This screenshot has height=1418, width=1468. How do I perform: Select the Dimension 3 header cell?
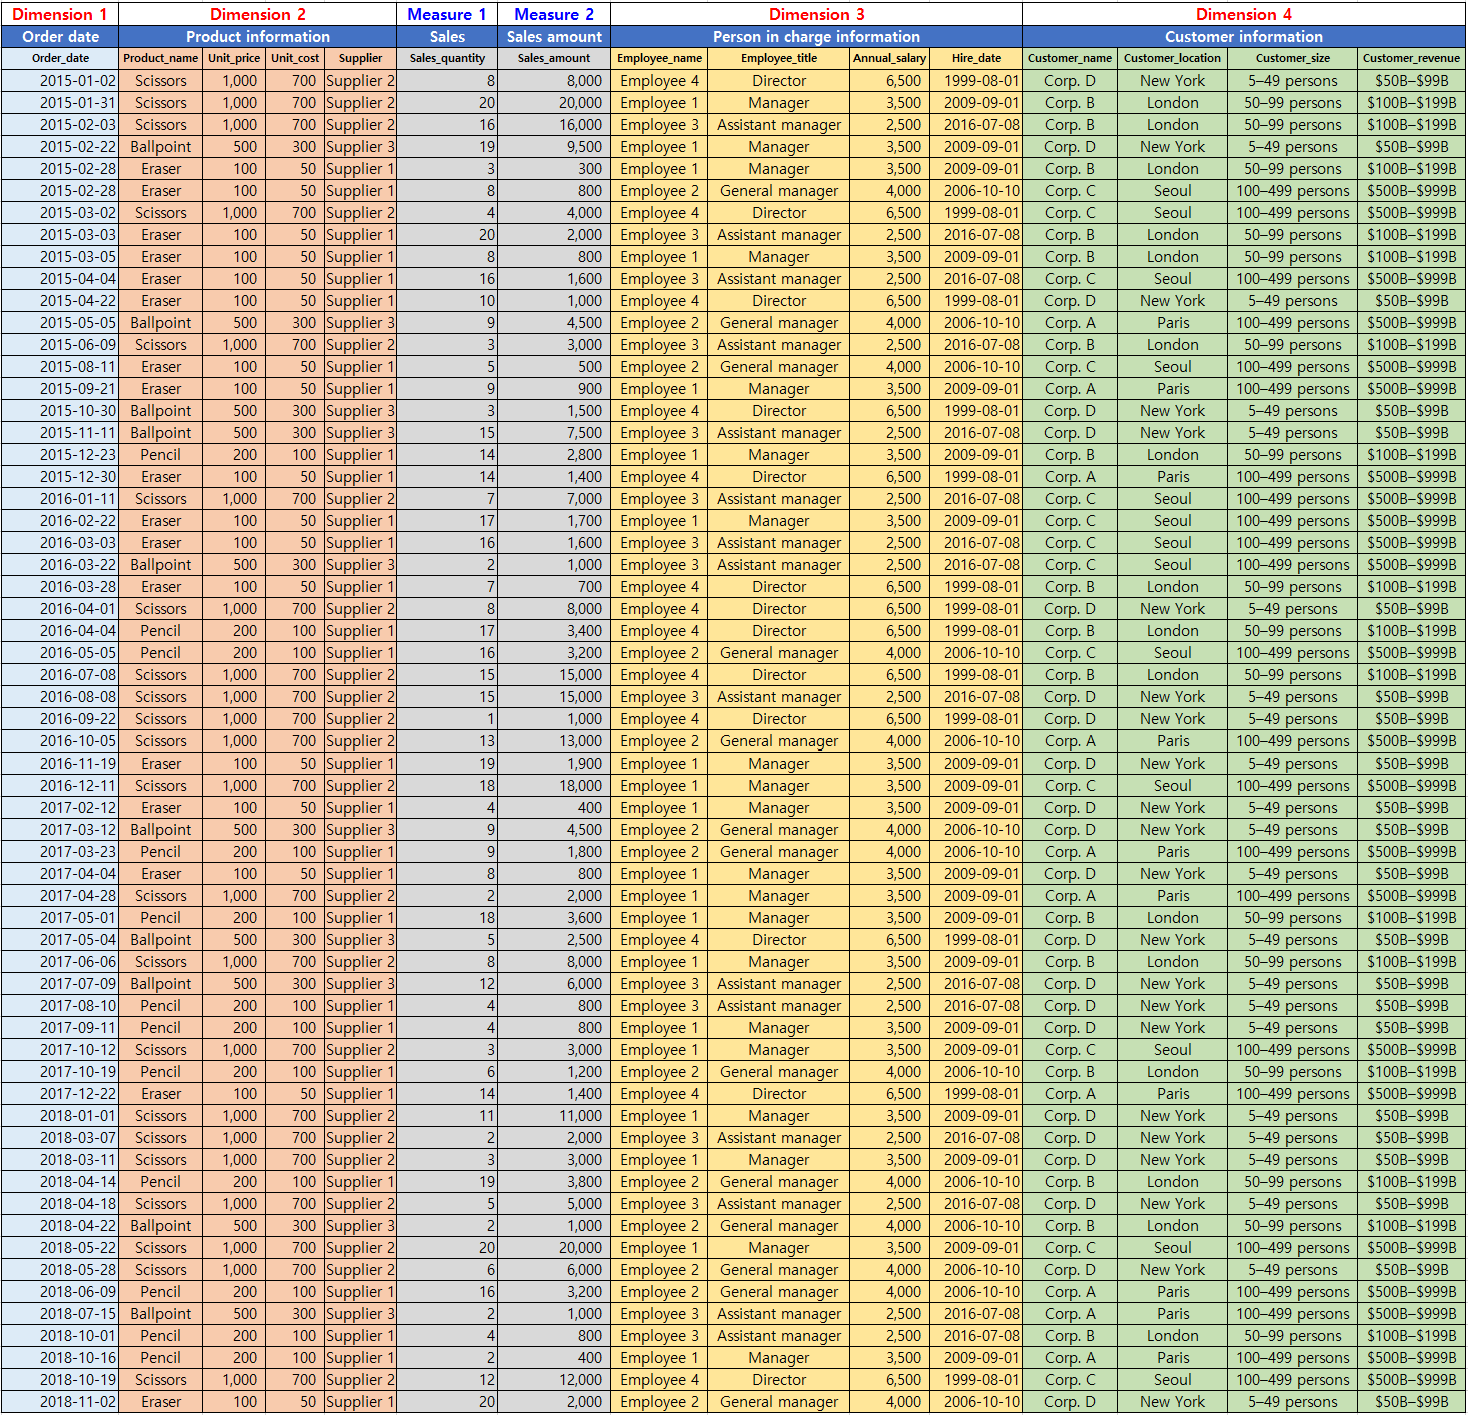pyautogui.click(x=816, y=14)
